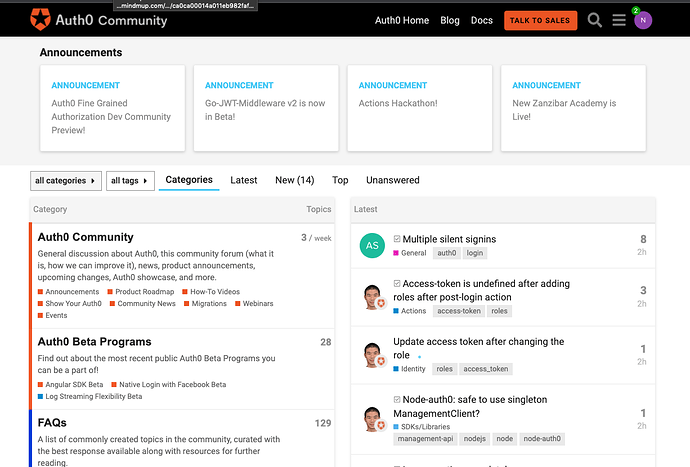690x467 pixels.
Task: Click reply count 8 on Multiple silent signins
Action: pos(643,239)
